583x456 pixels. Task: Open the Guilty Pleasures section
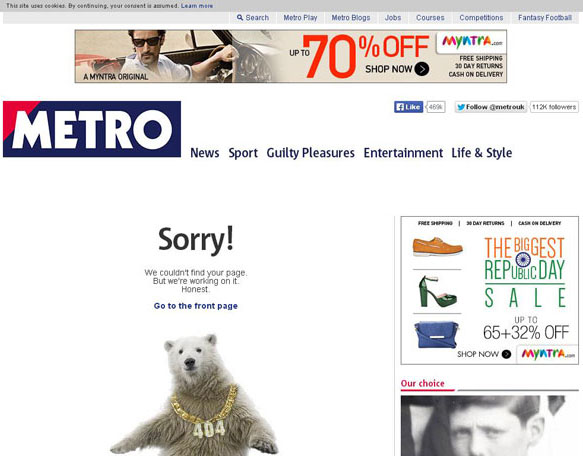[310, 153]
